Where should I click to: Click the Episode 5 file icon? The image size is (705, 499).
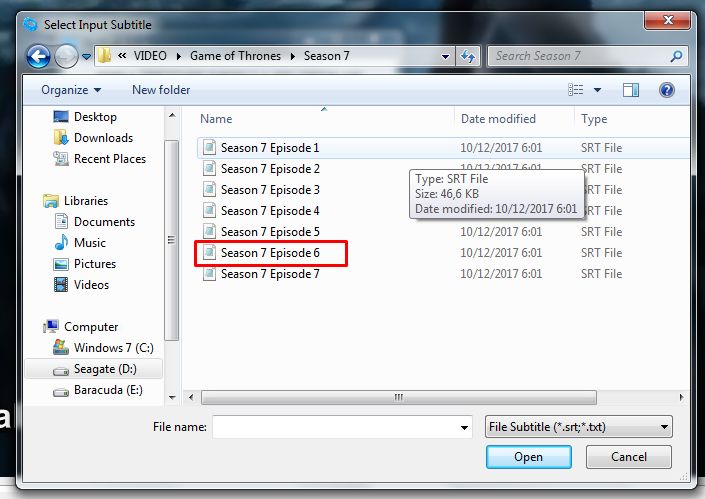tap(209, 232)
